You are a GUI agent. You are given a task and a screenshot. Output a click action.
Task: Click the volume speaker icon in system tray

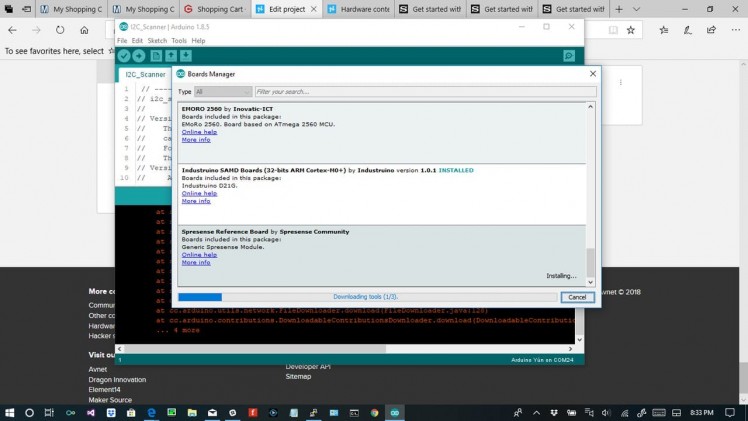[x=606, y=413]
